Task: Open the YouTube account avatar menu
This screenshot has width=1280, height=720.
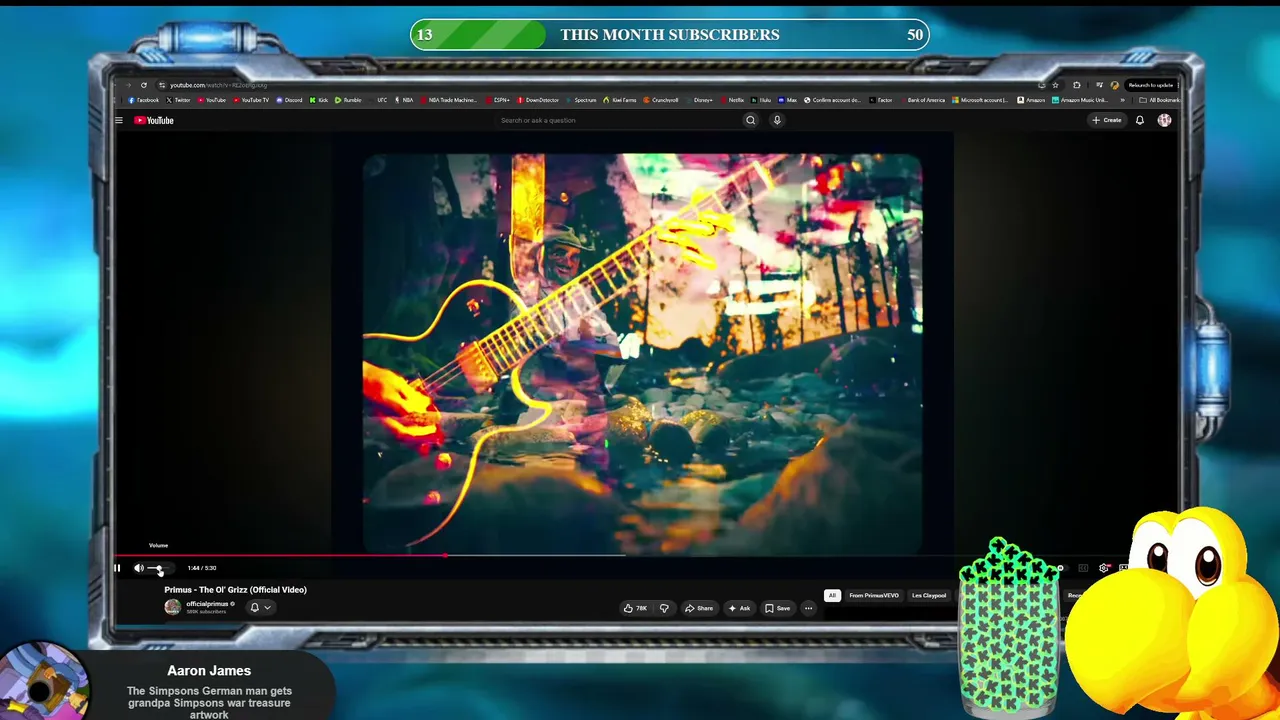Action: (1164, 120)
